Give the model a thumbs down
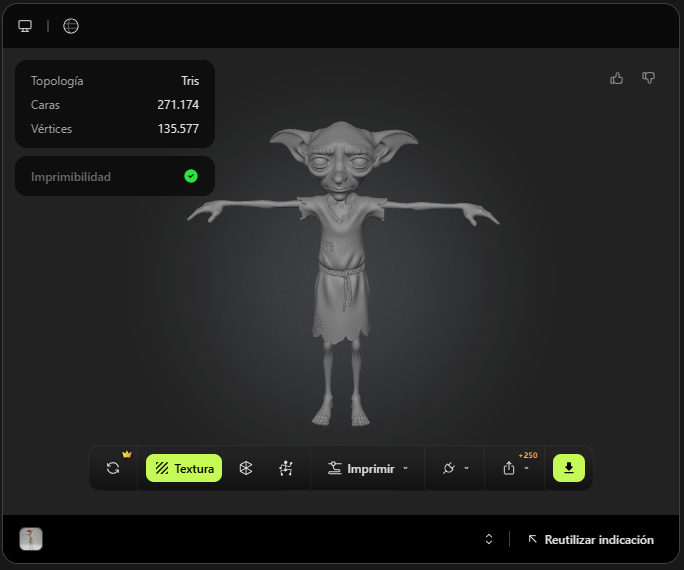Image resolution: width=684 pixels, height=570 pixels. pos(648,78)
